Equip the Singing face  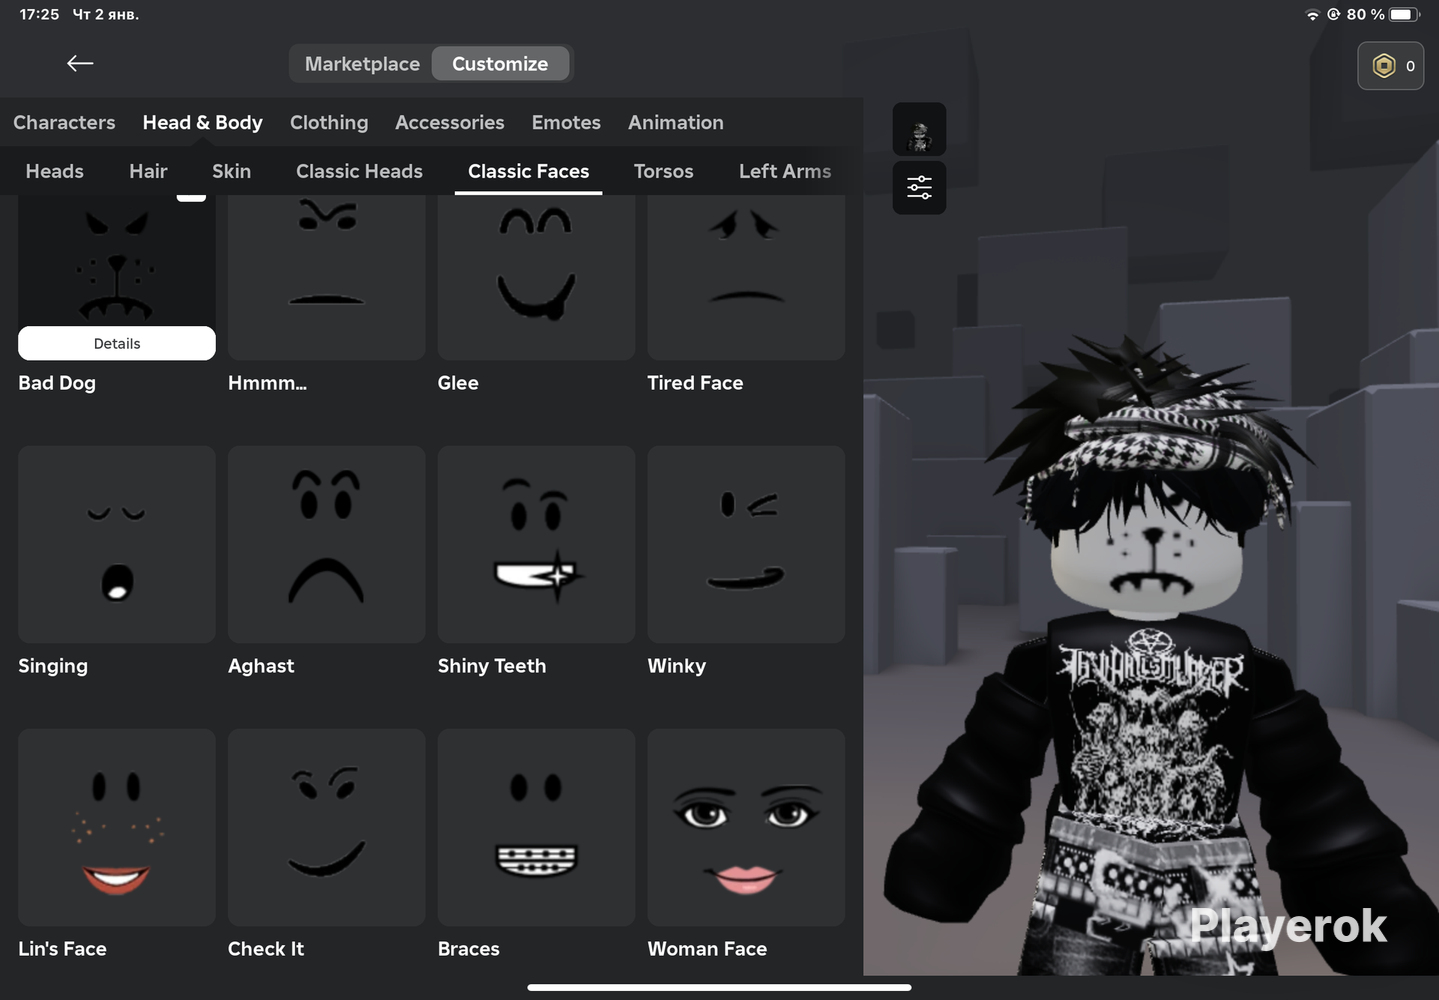[x=117, y=544]
